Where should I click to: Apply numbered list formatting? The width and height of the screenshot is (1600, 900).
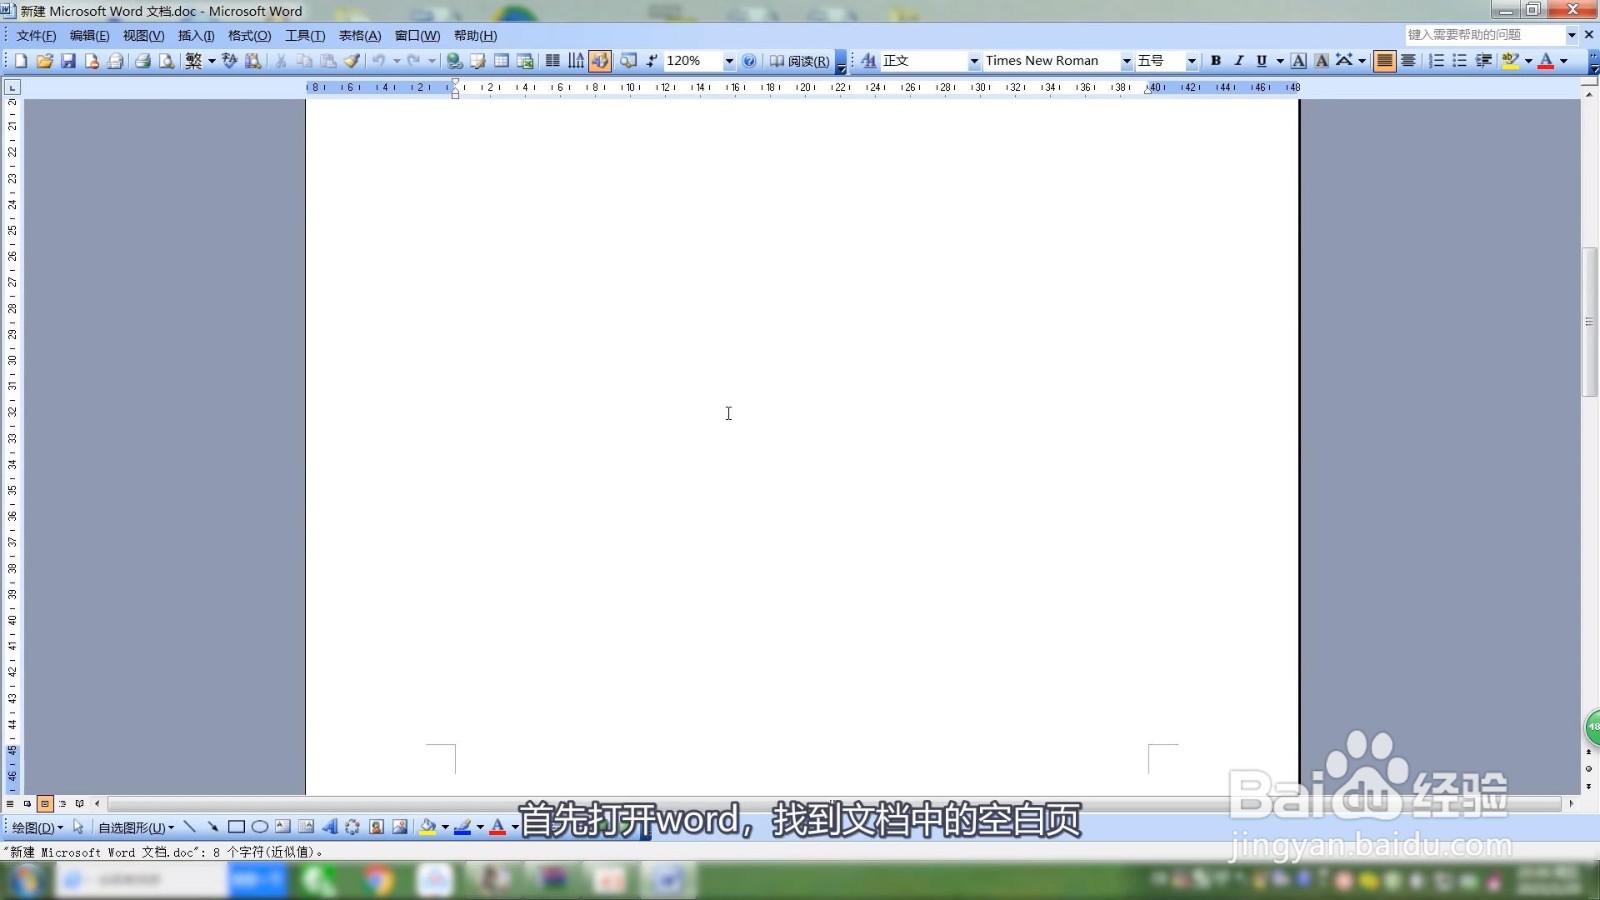click(x=1436, y=61)
